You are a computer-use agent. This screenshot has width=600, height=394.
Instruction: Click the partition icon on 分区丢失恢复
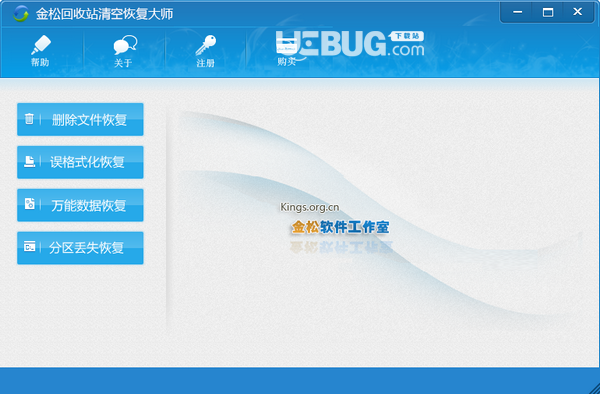[29, 247]
